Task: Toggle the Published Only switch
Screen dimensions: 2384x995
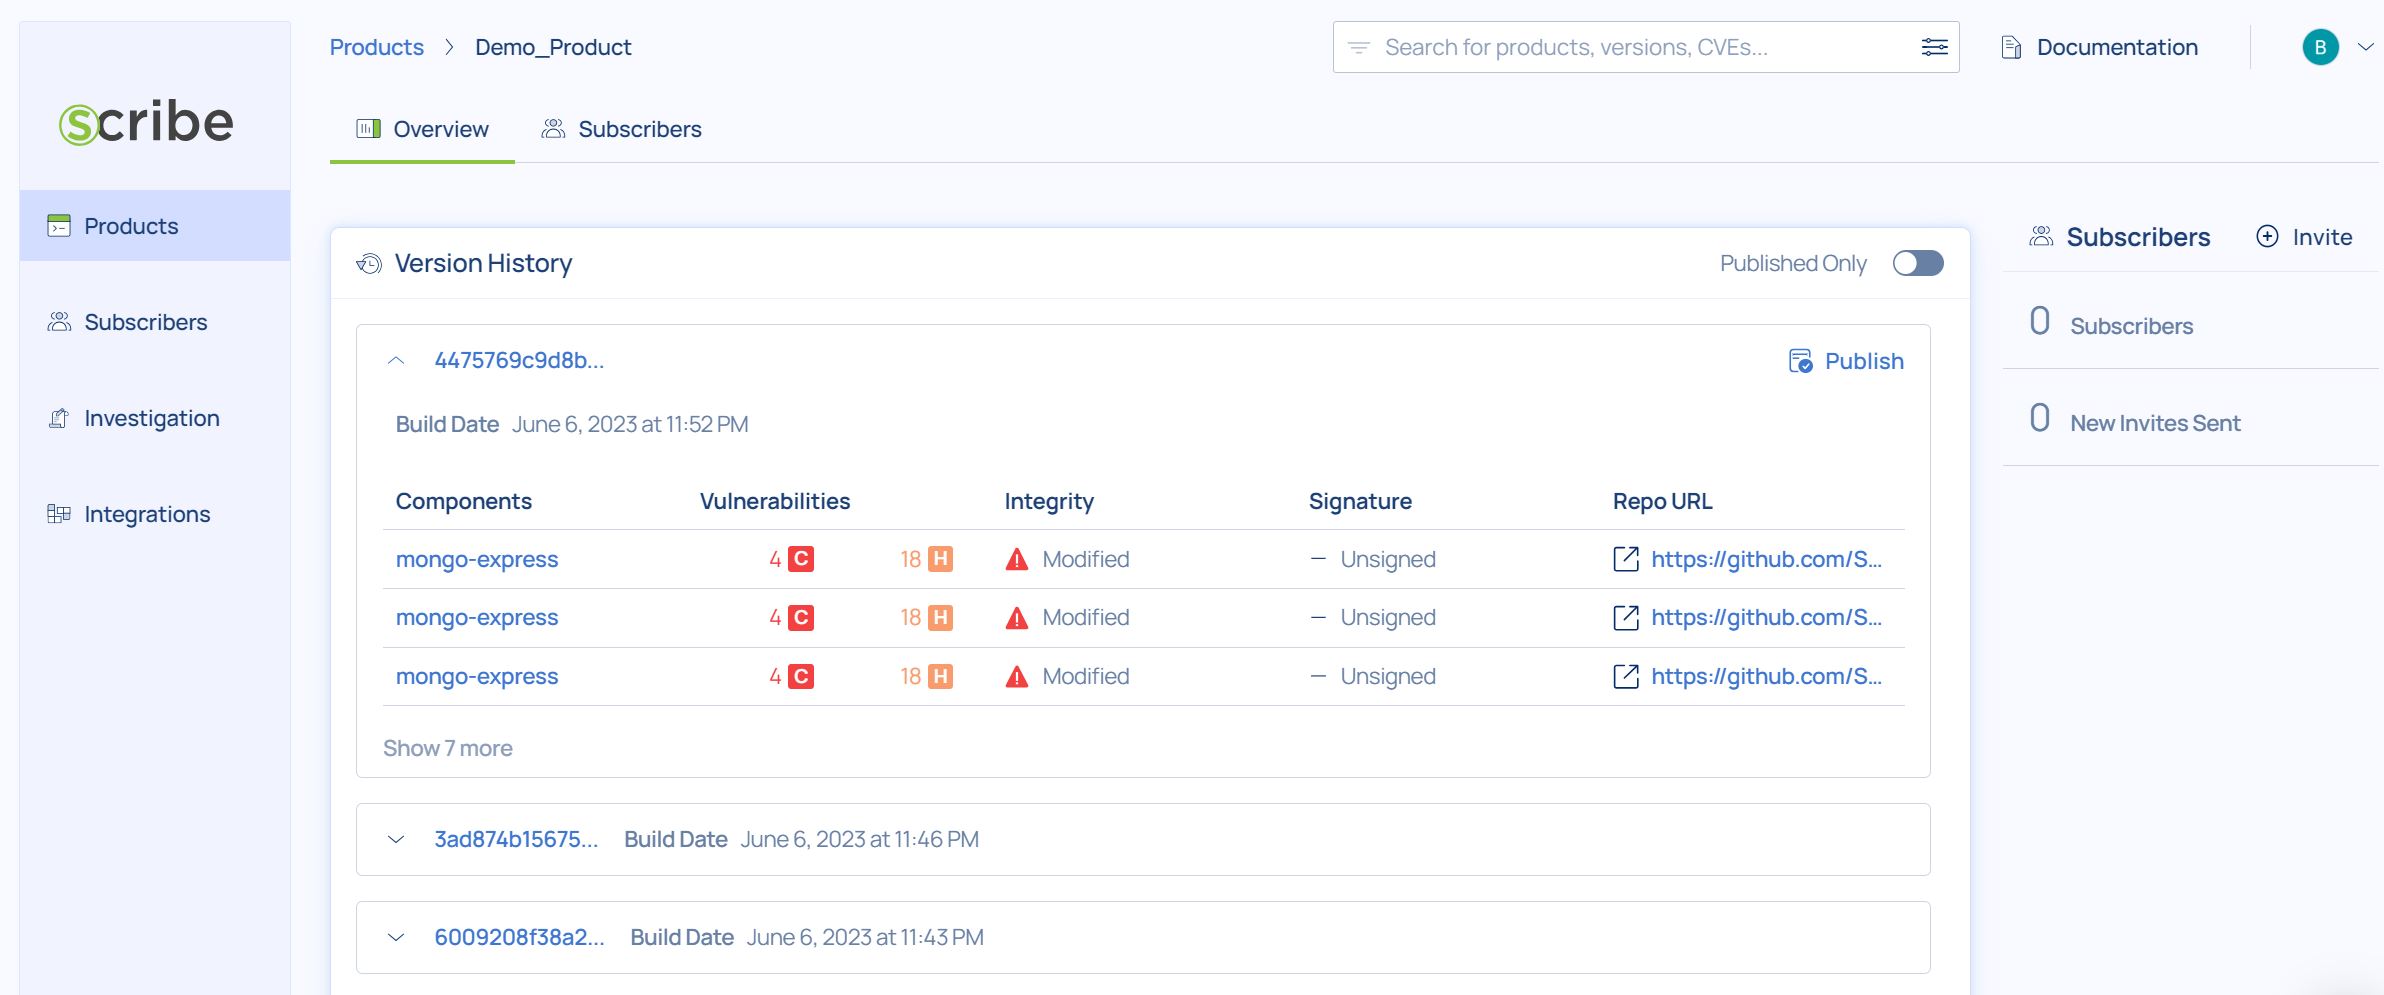Action: (x=1918, y=263)
